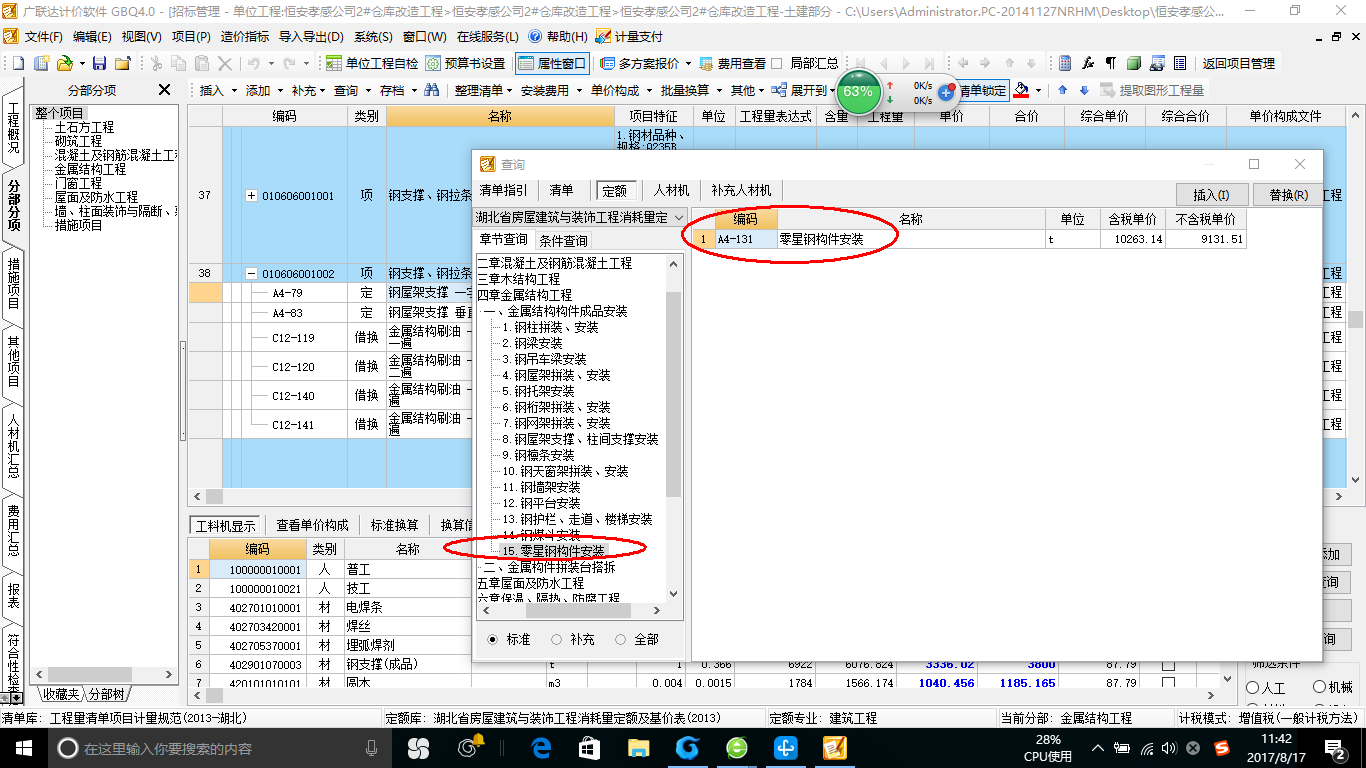
Task: Select the 人工 filter radio button
Action: [1252, 688]
